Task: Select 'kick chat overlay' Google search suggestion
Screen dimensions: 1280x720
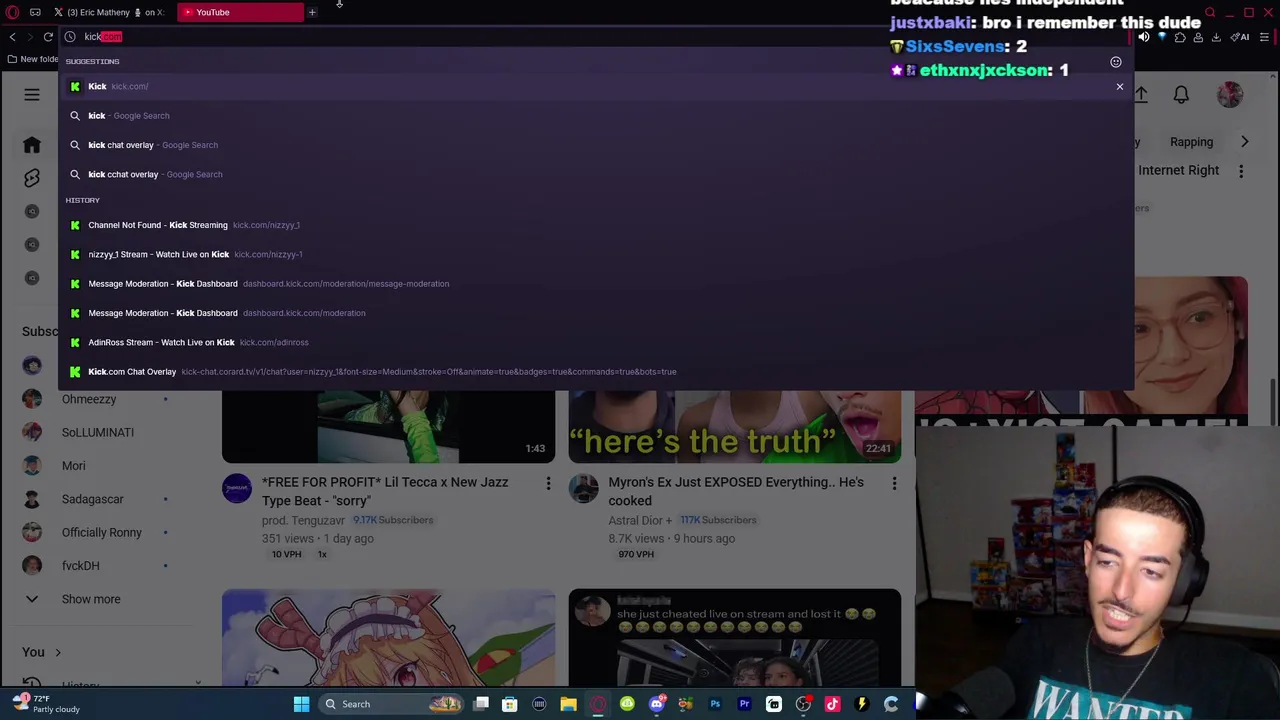Action: click(595, 145)
